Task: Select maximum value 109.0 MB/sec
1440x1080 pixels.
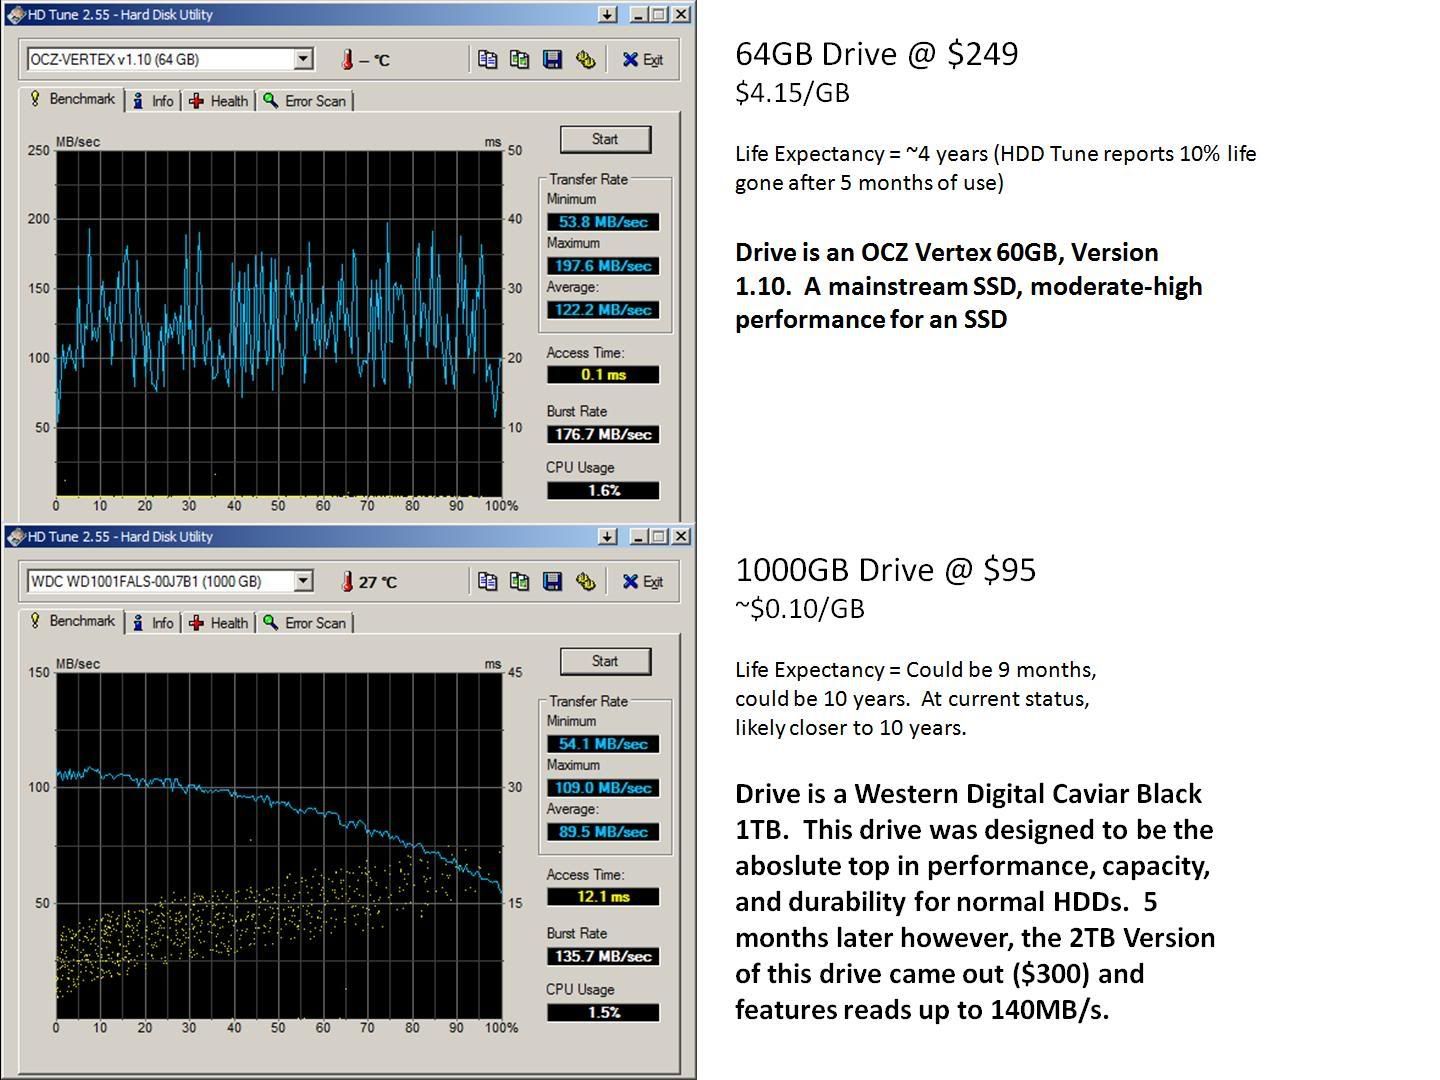Action: point(603,788)
